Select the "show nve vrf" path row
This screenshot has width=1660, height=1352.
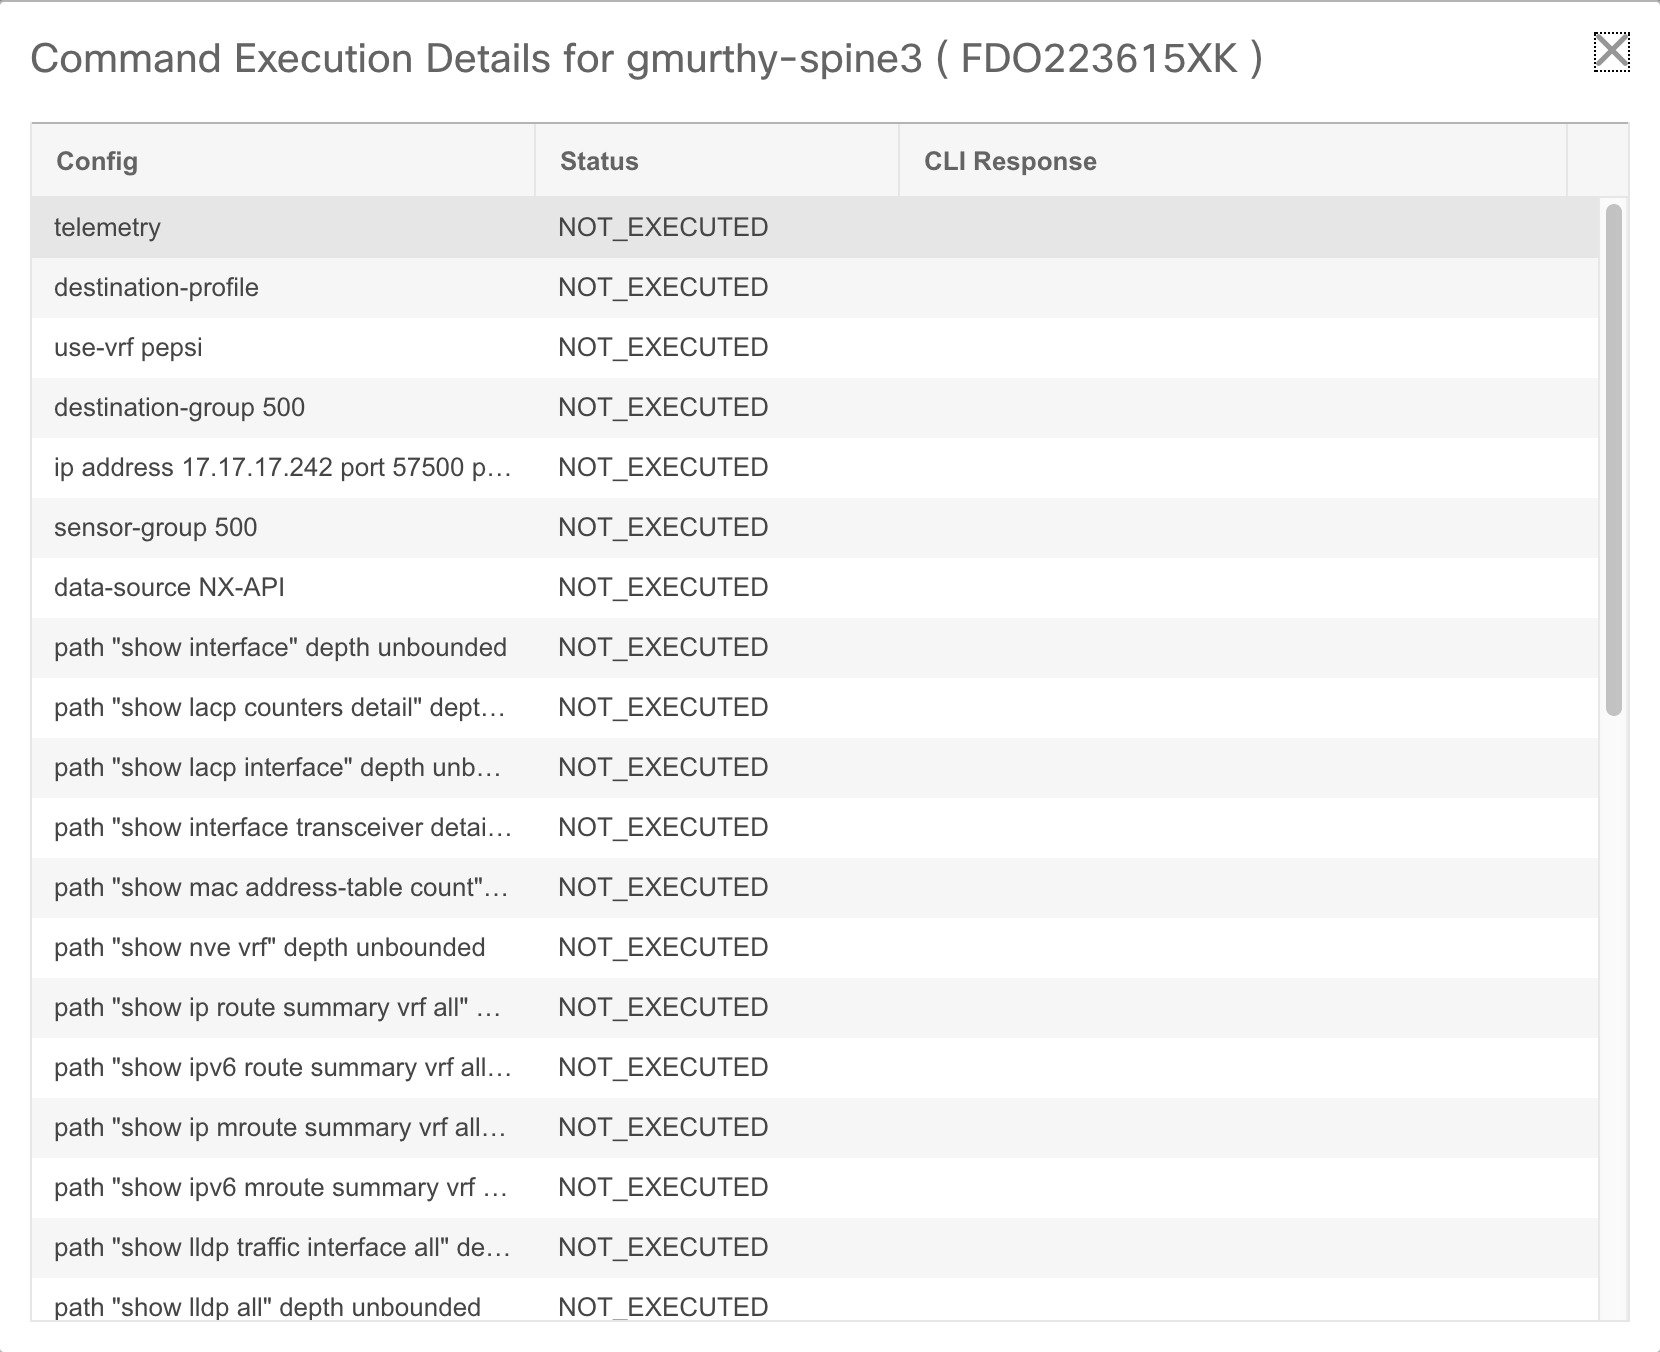click(269, 947)
